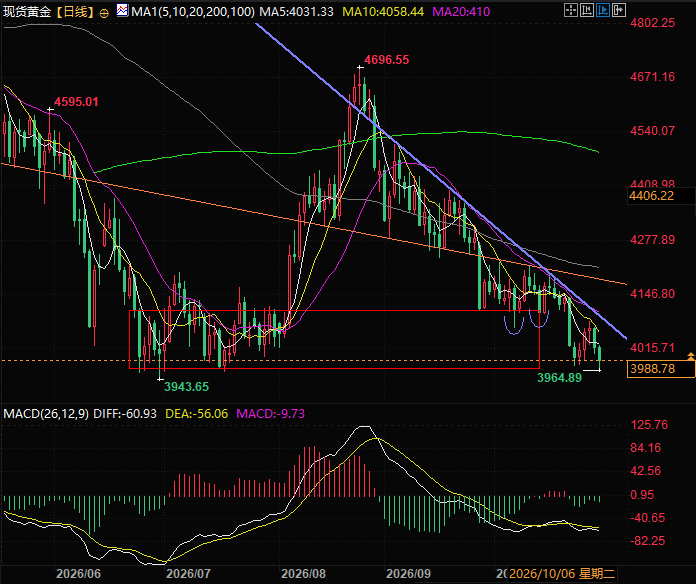Screen dimensions: 696x584
Task: Click the 4277.89 axis price
Action: (652, 240)
